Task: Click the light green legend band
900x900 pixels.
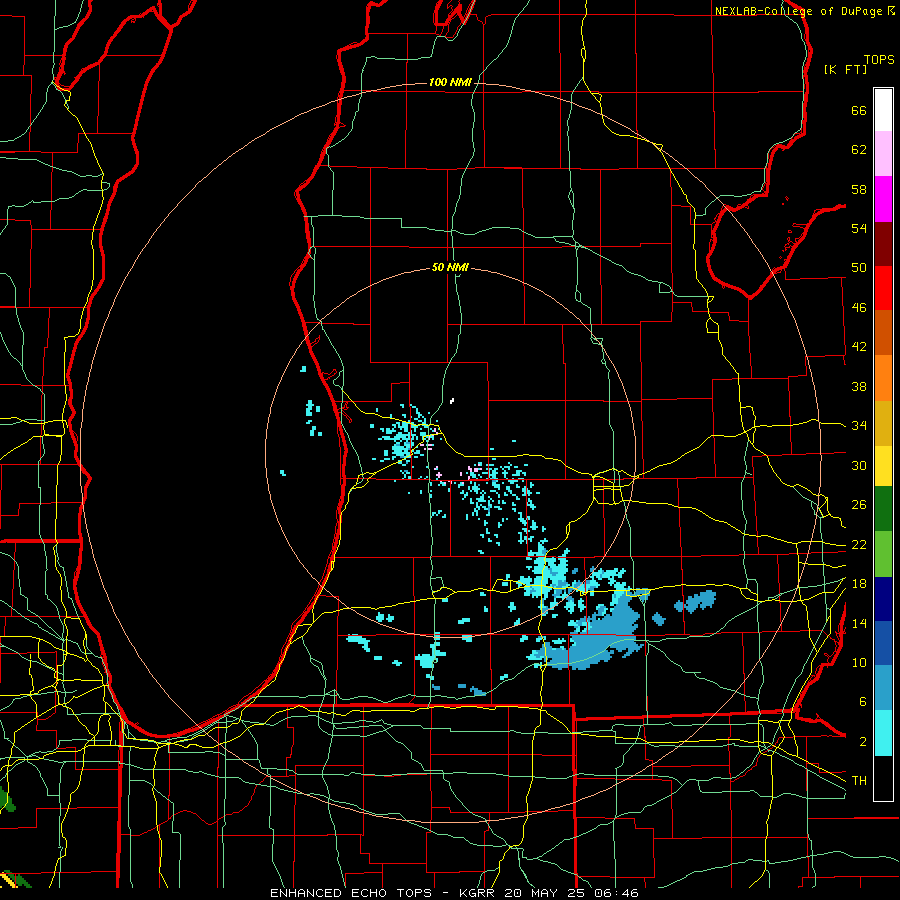Action: click(x=883, y=554)
